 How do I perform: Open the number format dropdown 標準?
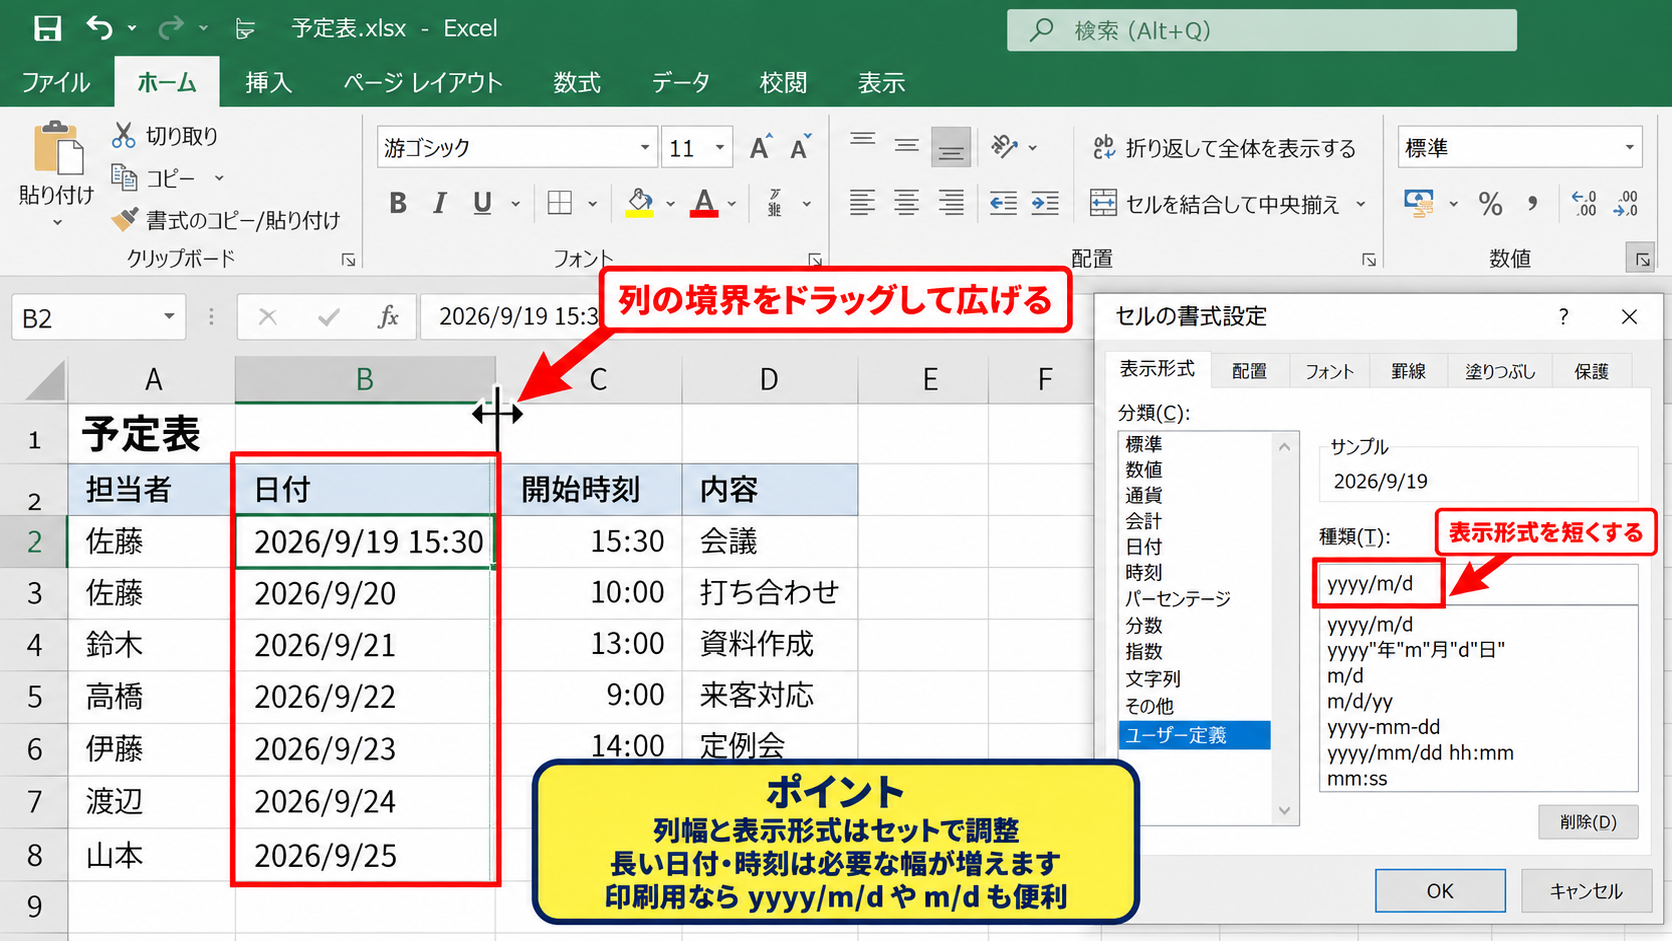coord(1629,148)
